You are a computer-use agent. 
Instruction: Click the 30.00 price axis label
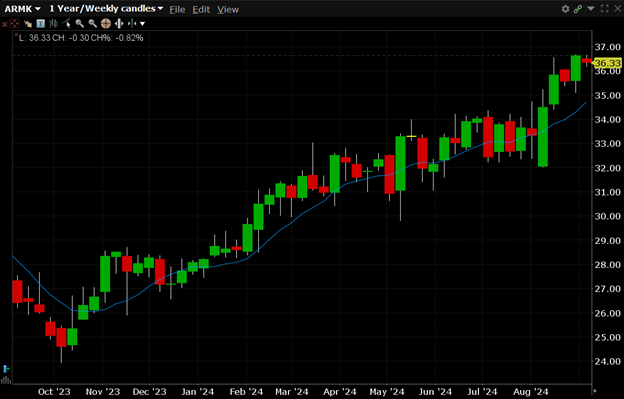point(607,216)
